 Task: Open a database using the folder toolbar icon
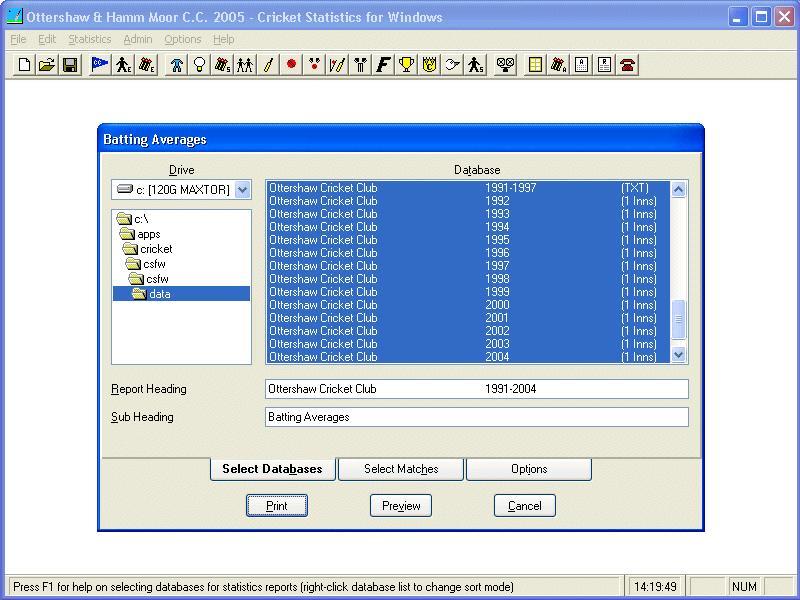coord(47,64)
